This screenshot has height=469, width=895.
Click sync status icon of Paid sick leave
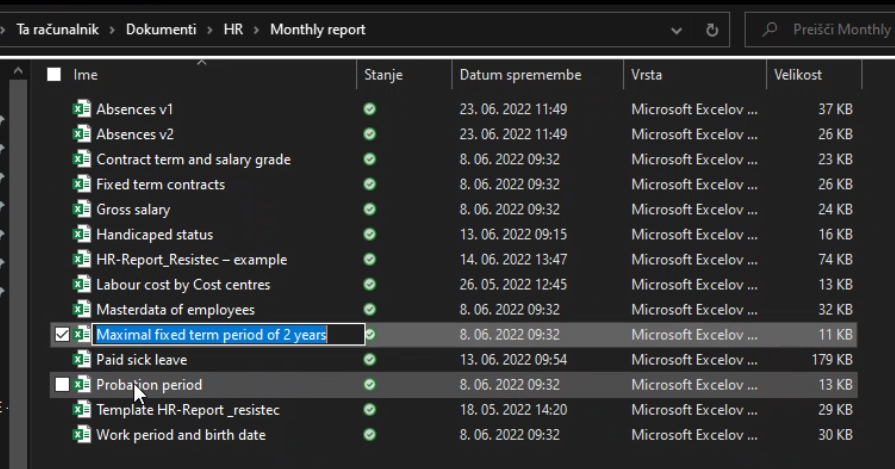click(370, 359)
